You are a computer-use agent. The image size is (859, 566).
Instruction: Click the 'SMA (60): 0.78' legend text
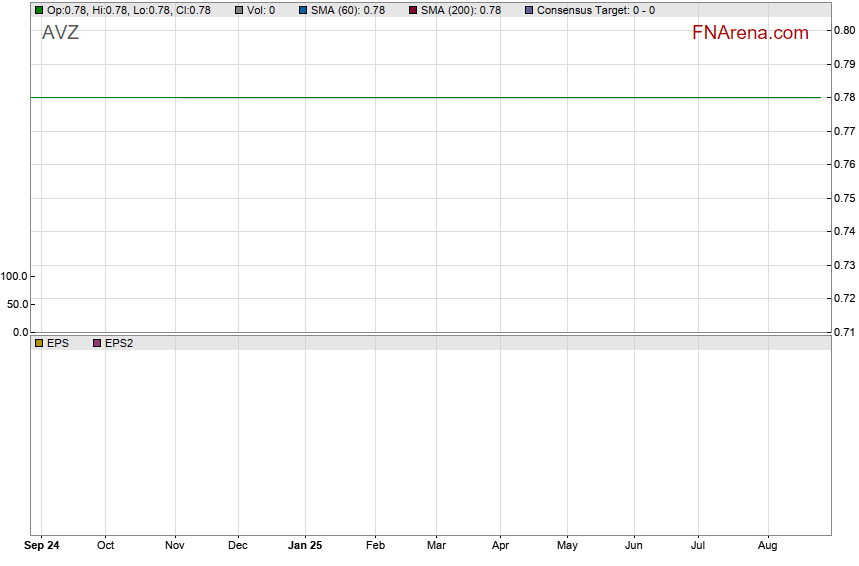pos(347,10)
